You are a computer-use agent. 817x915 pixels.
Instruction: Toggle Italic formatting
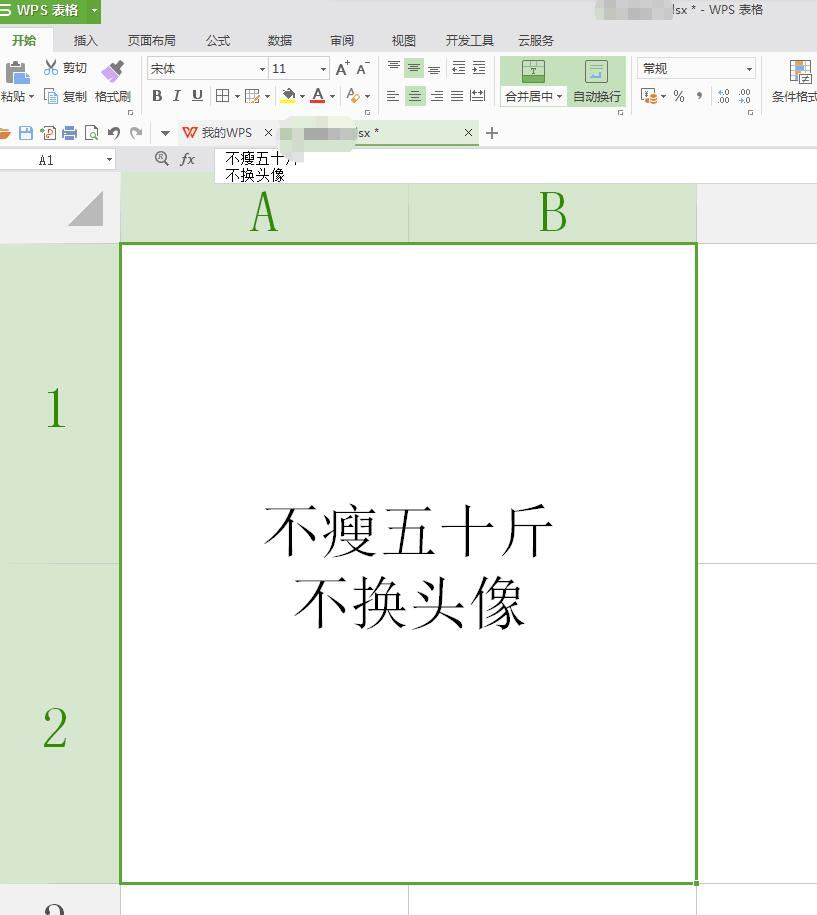click(177, 96)
